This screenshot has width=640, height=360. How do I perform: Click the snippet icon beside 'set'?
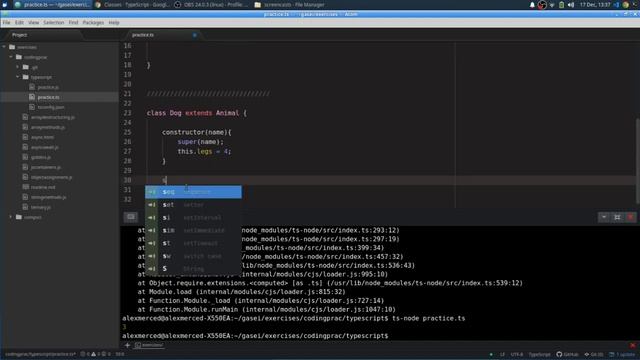click(x=151, y=205)
